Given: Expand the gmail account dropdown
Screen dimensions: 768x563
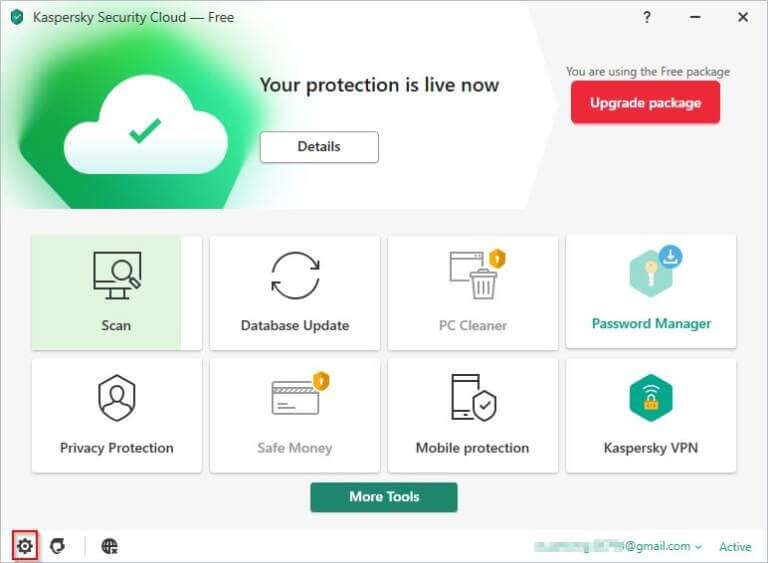Looking at the screenshot, I should coord(618,546).
